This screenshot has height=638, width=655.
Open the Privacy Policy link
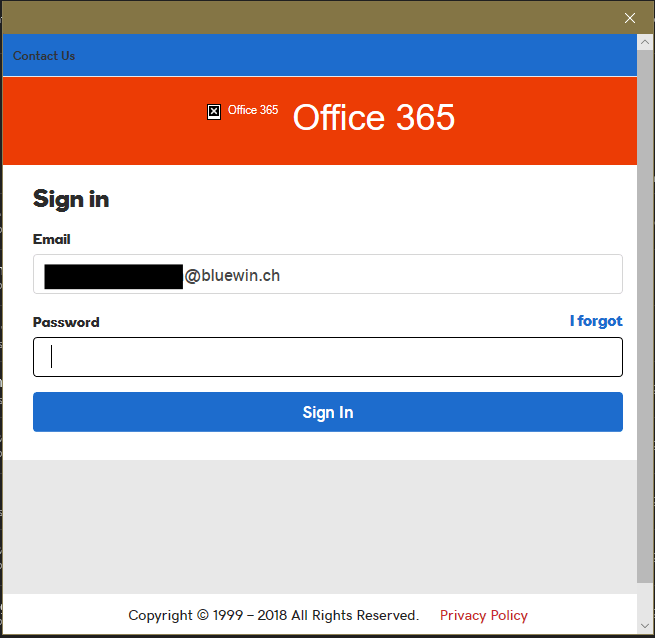click(x=484, y=615)
